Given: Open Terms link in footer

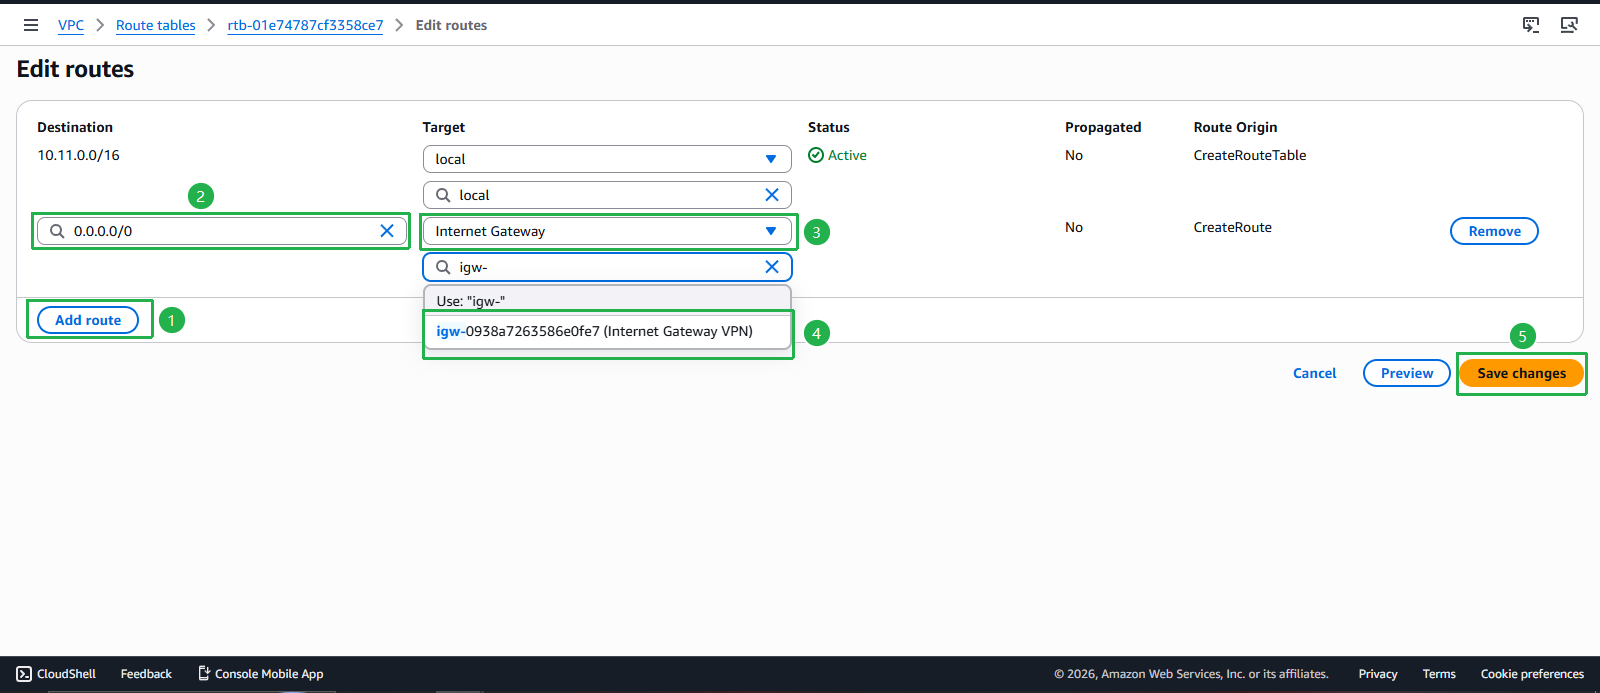Looking at the screenshot, I should (x=1439, y=674).
